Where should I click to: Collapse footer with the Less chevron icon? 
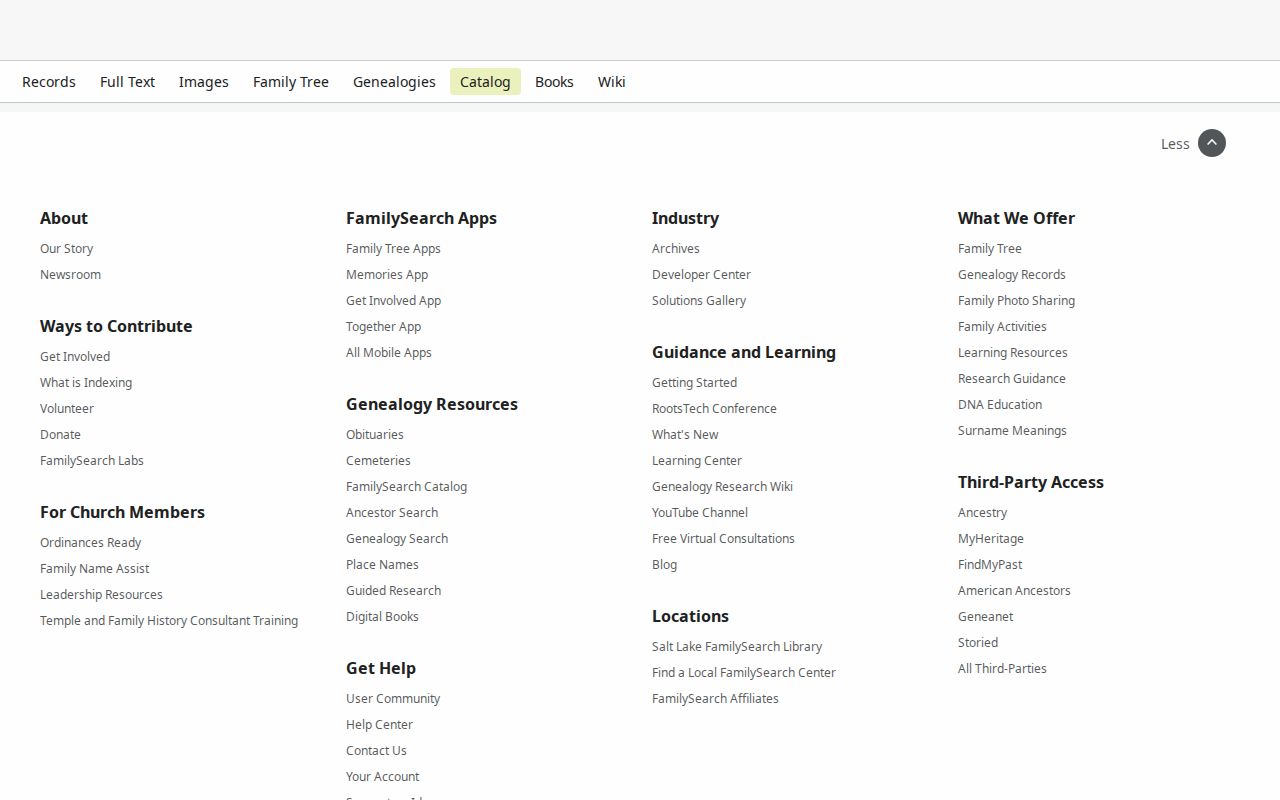pos(1211,143)
